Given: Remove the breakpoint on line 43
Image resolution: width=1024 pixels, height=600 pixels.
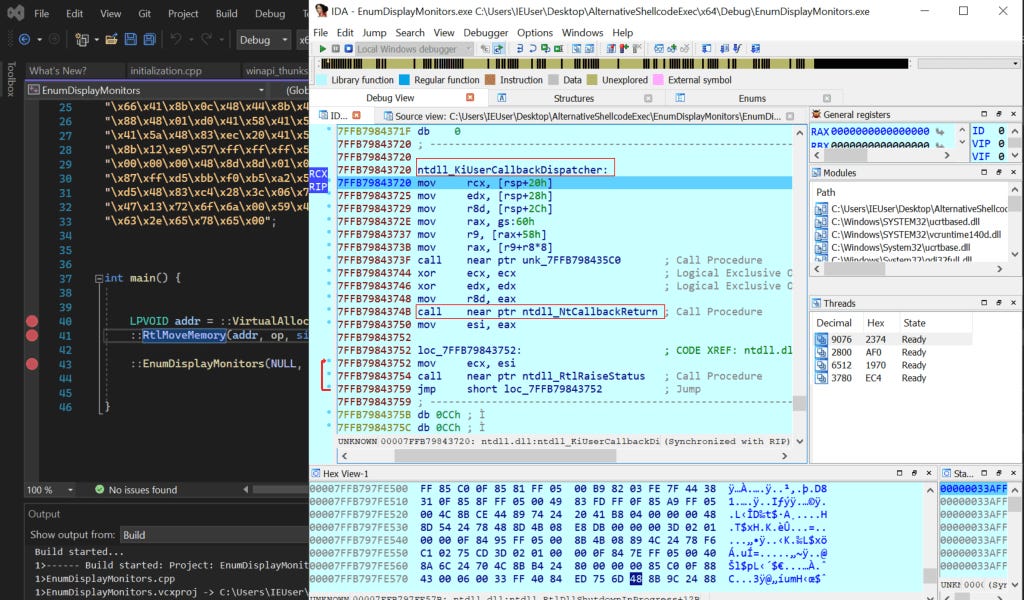Looking at the screenshot, I should point(32,364).
